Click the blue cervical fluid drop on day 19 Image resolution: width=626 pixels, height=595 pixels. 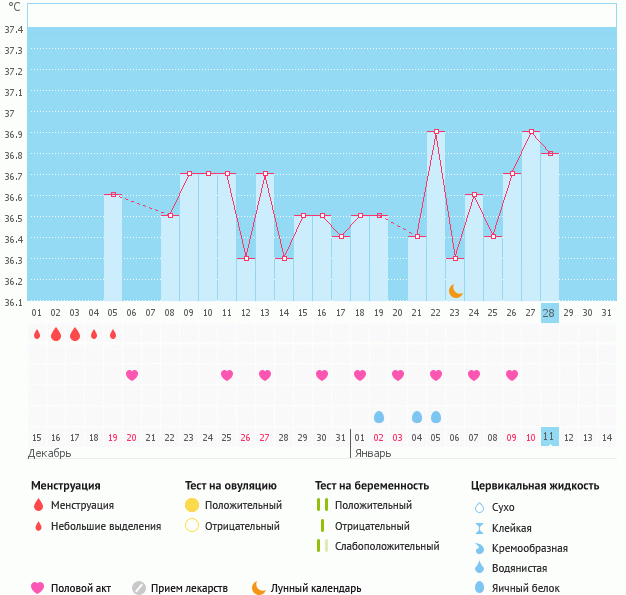379,416
